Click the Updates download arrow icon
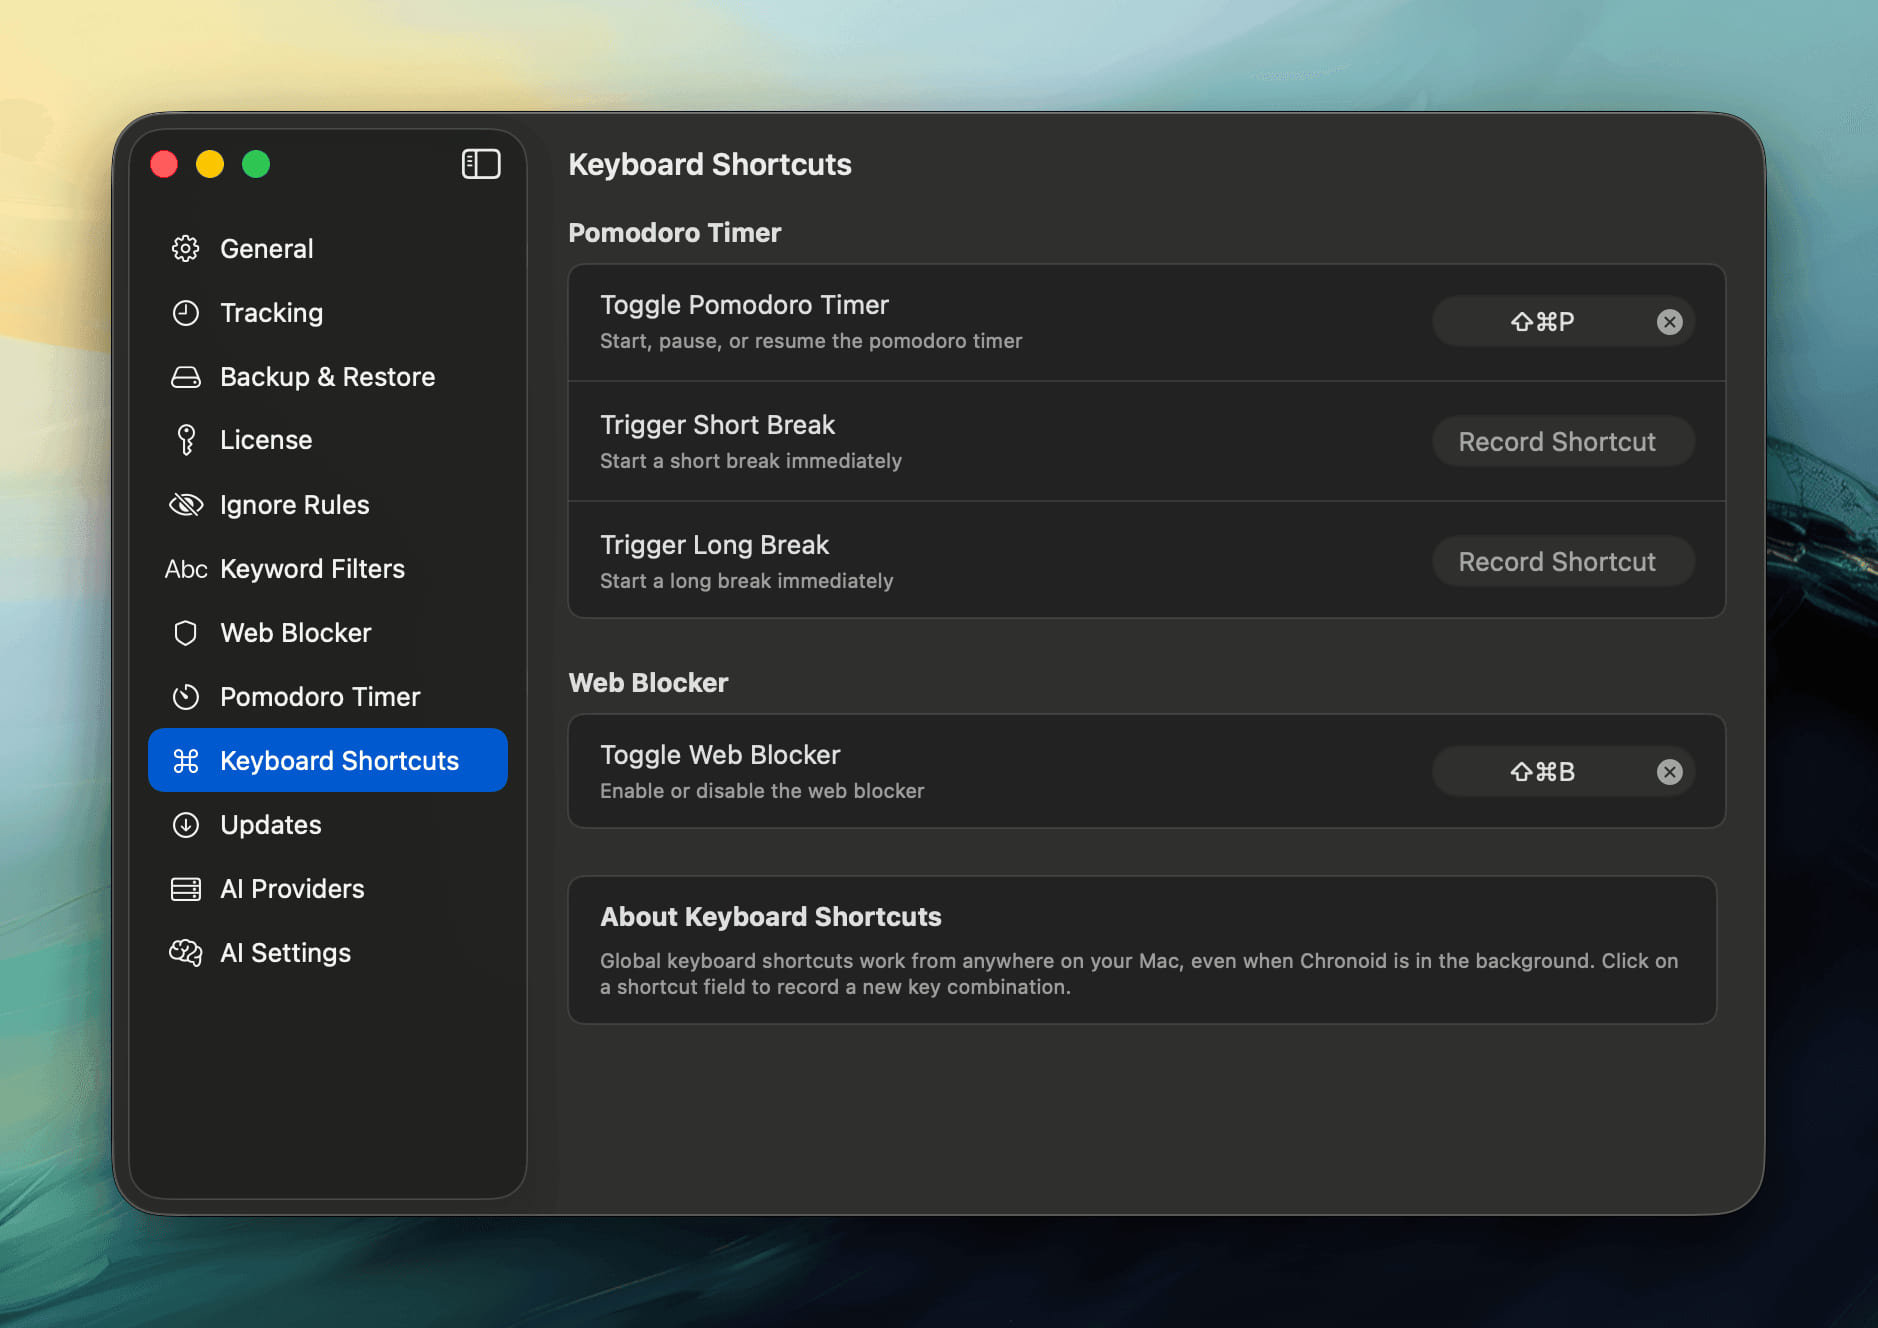 point(186,825)
